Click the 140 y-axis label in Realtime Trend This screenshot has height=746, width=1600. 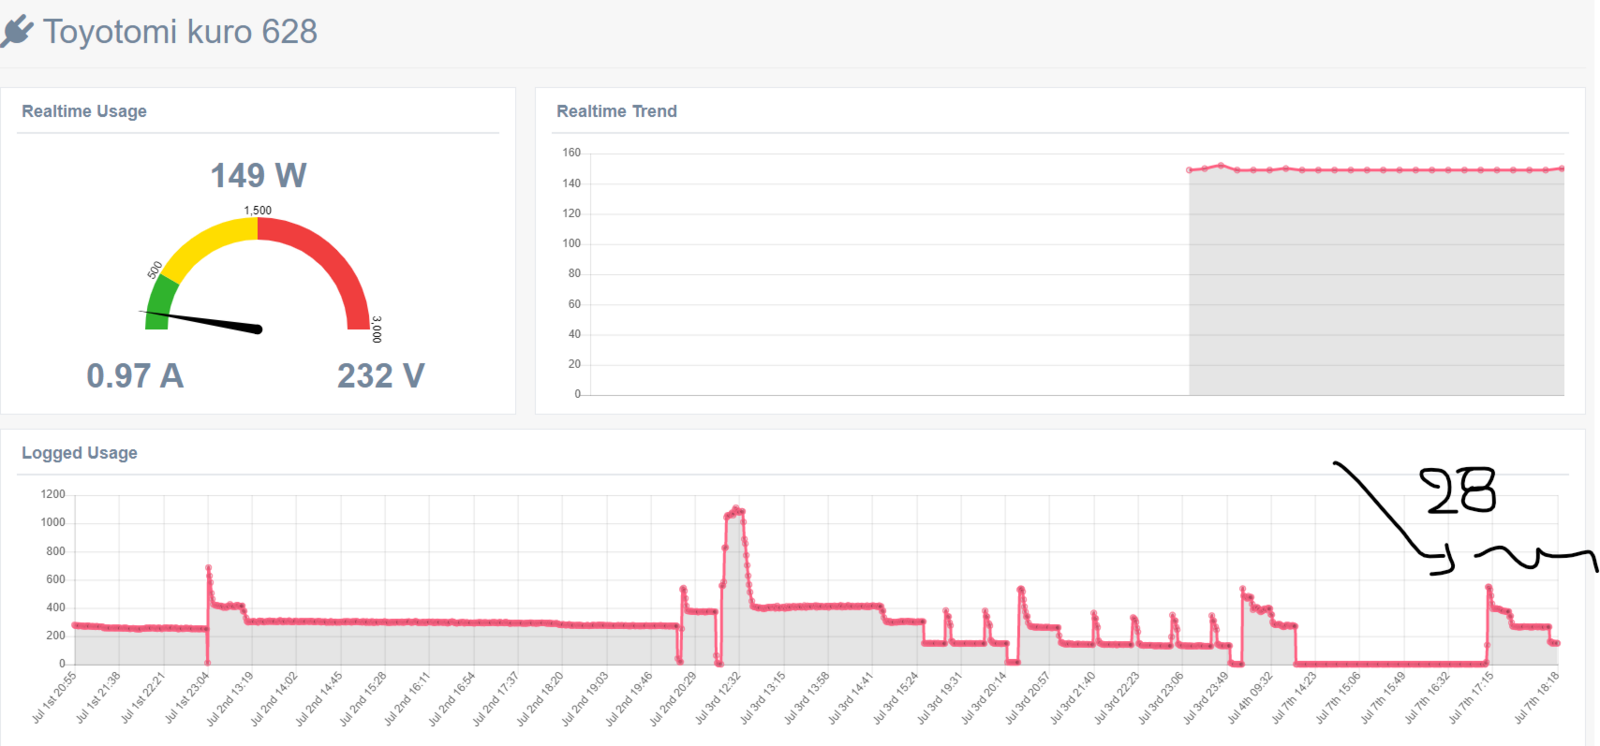click(571, 183)
